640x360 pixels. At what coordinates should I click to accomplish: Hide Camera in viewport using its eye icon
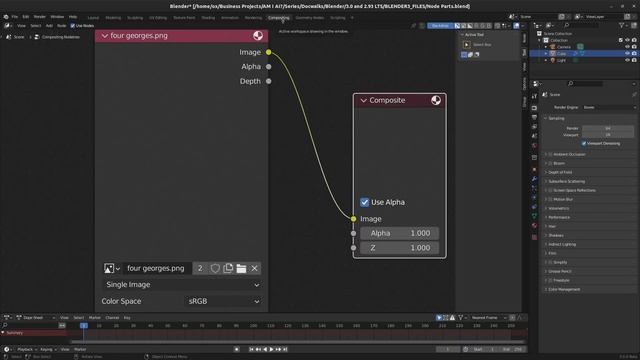coord(627,47)
